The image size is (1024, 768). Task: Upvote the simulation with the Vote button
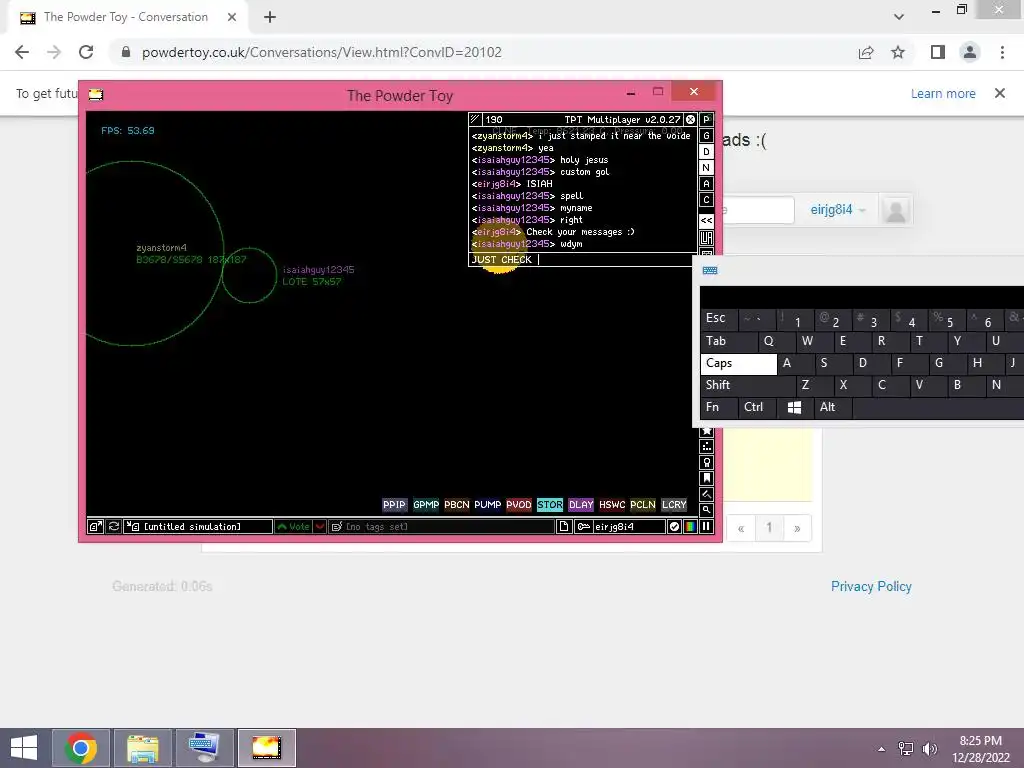(294, 526)
